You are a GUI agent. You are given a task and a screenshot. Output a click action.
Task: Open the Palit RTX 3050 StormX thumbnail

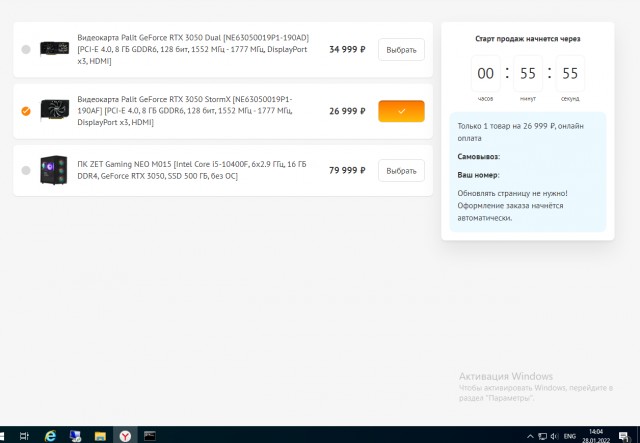click(x=54, y=109)
